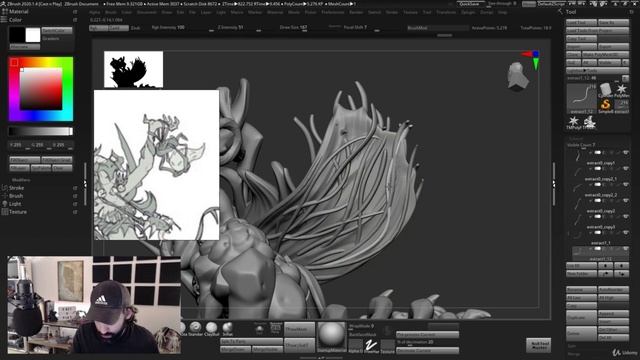
Task: Click the Load Tool button
Action: click(x=581, y=22)
